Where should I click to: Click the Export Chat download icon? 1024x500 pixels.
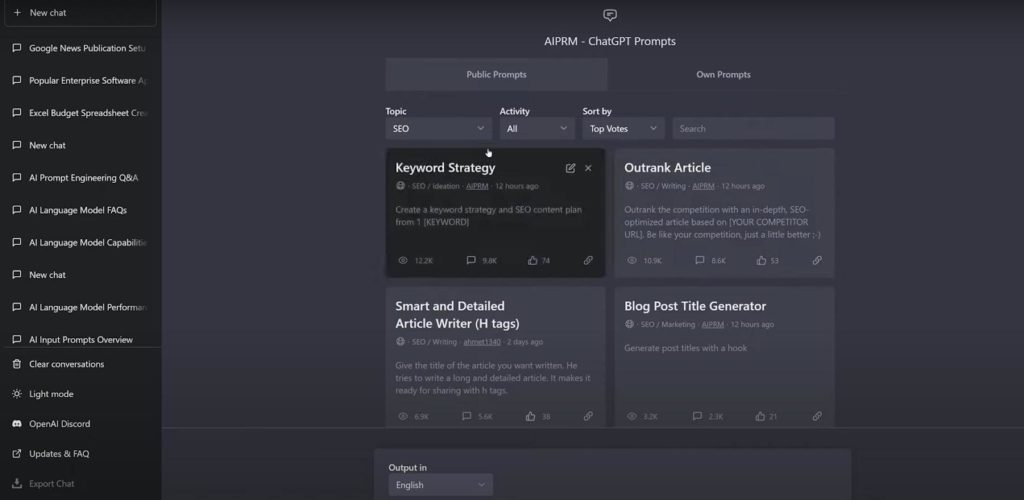[x=17, y=484]
